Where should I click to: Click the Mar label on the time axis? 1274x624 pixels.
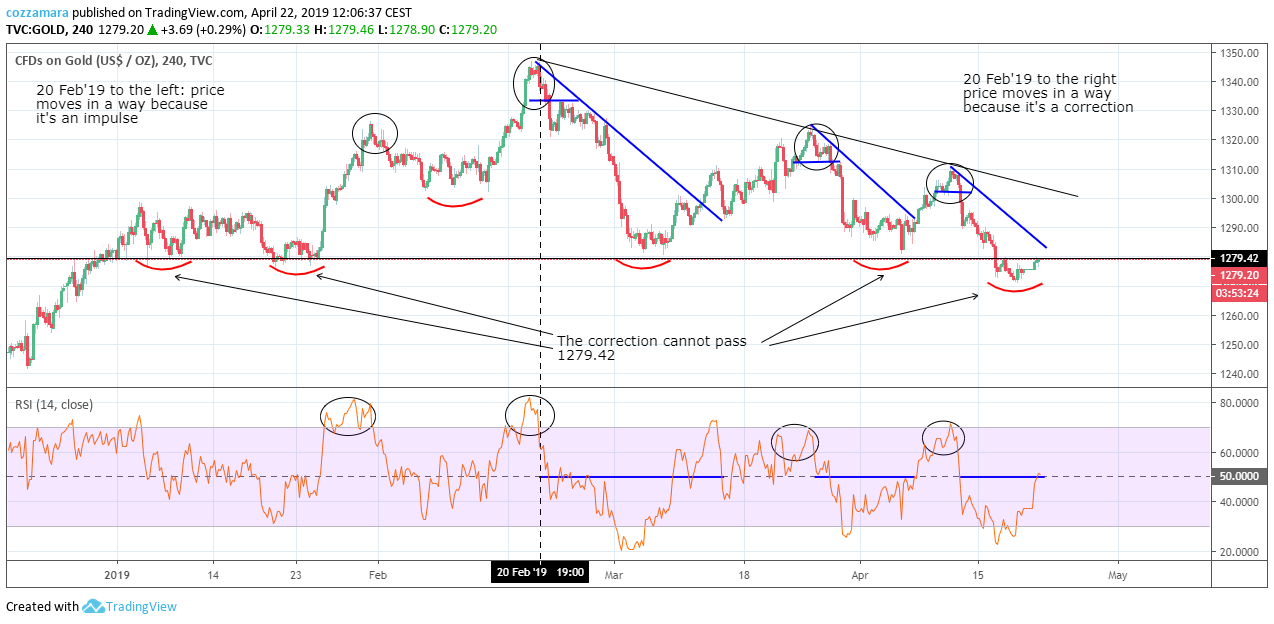(613, 575)
